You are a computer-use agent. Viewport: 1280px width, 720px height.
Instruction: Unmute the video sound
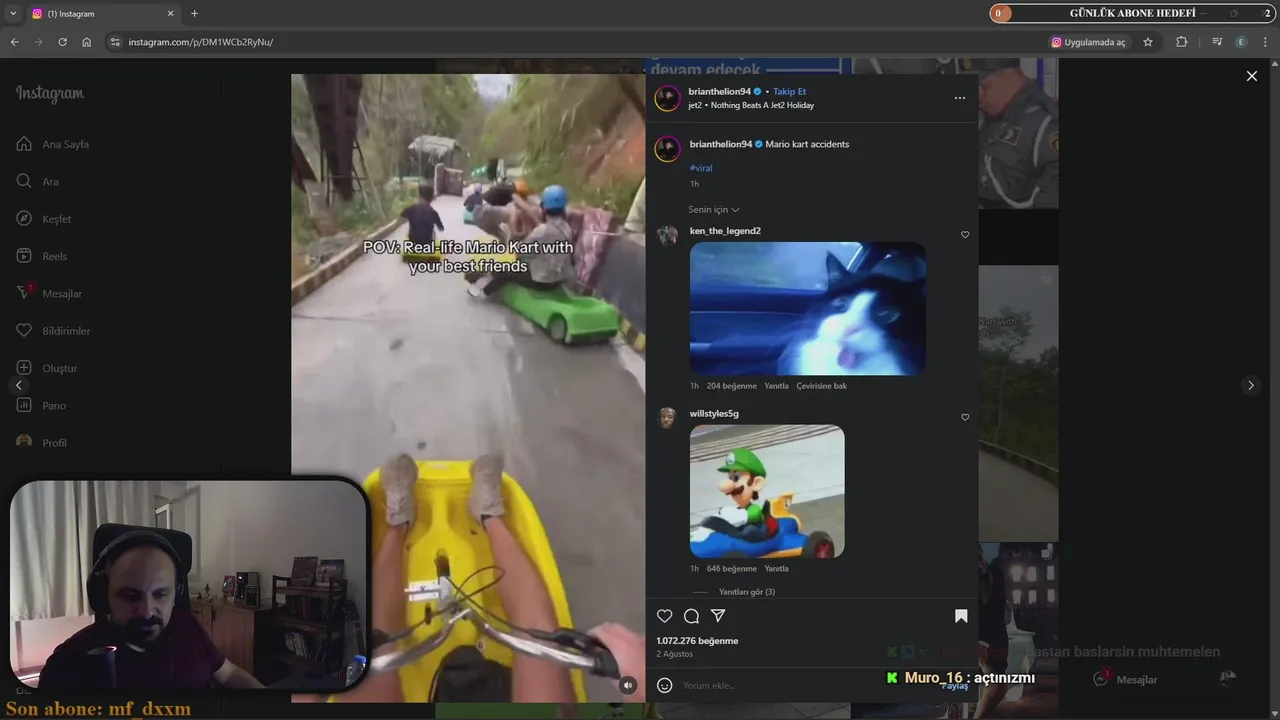[x=628, y=685]
